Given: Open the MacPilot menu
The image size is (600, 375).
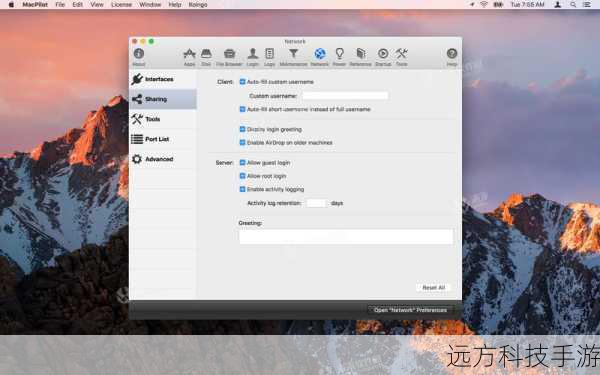Looking at the screenshot, I should tap(35, 5).
